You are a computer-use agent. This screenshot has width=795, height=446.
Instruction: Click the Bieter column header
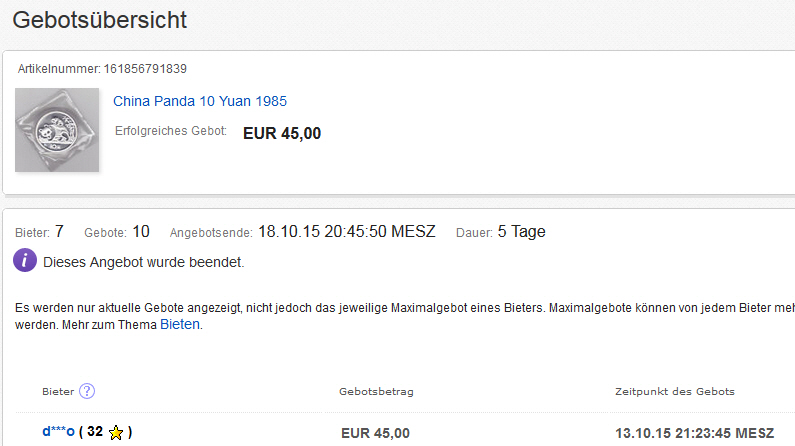pyautogui.click(x=58, y=391)
